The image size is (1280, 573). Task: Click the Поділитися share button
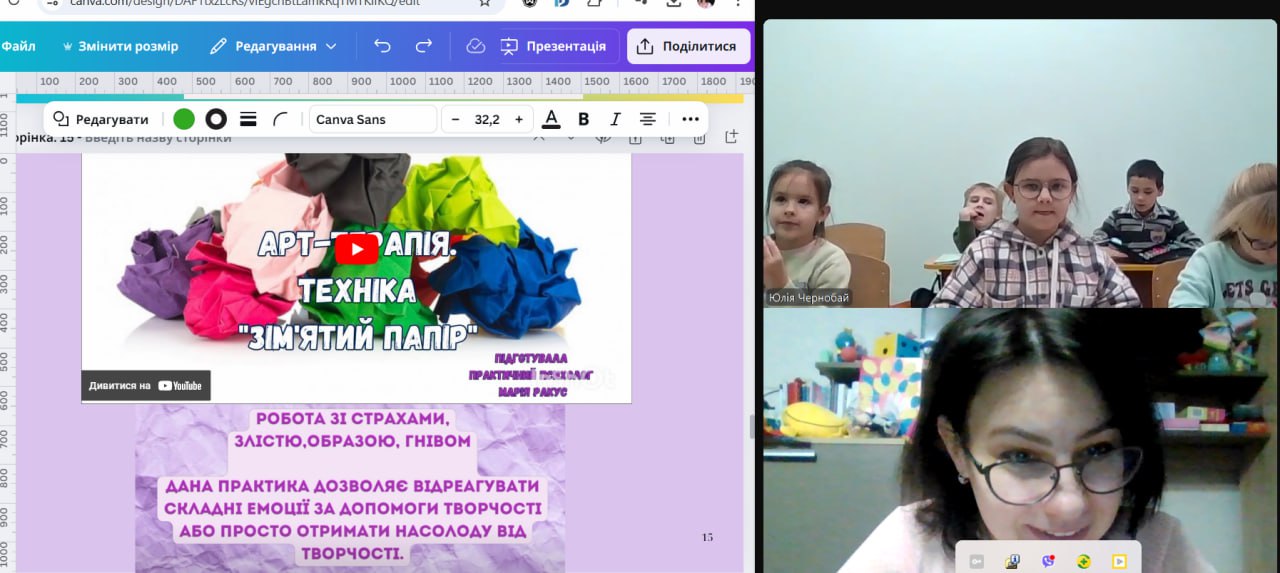pos(687,46)
